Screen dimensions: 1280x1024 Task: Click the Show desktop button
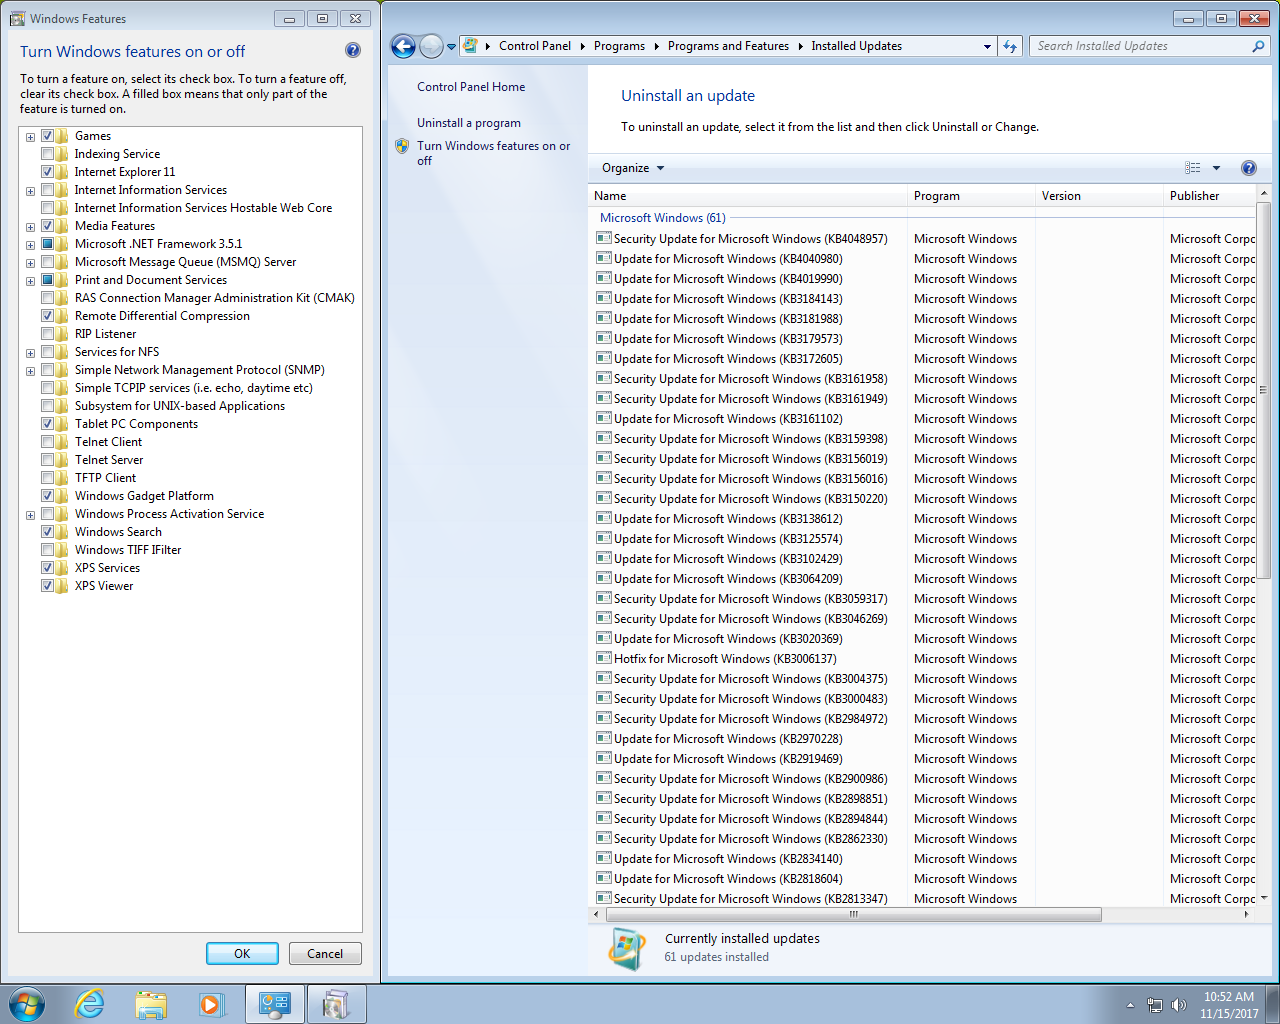1273,1005
